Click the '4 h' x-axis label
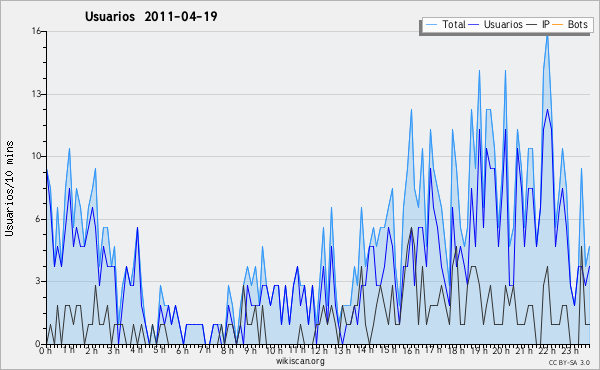Image resolution: width=600 pixels, height=370 pixels. [x=137, y=350]
